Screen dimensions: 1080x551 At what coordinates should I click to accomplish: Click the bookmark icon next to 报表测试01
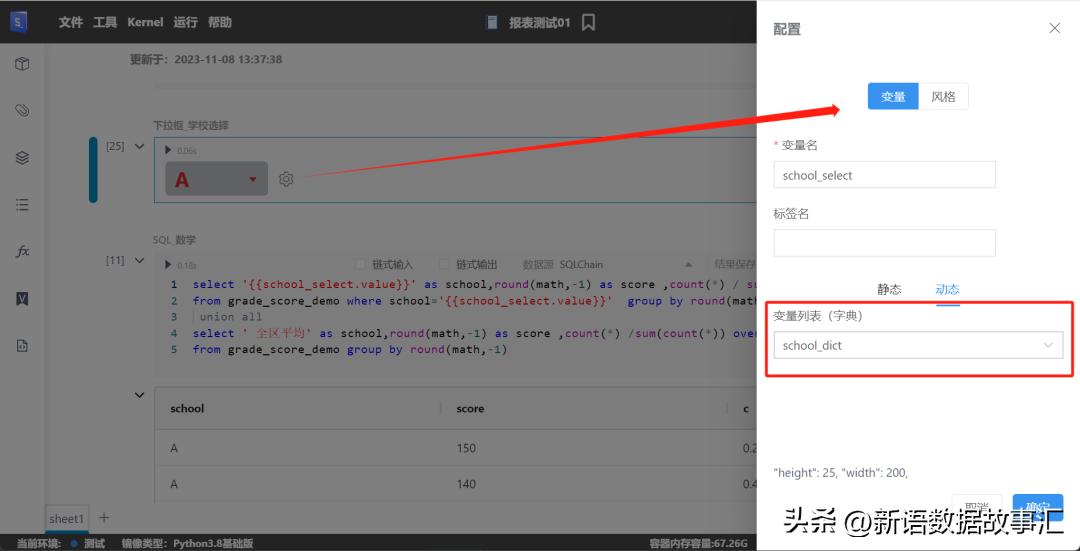(x=588, y=23)
